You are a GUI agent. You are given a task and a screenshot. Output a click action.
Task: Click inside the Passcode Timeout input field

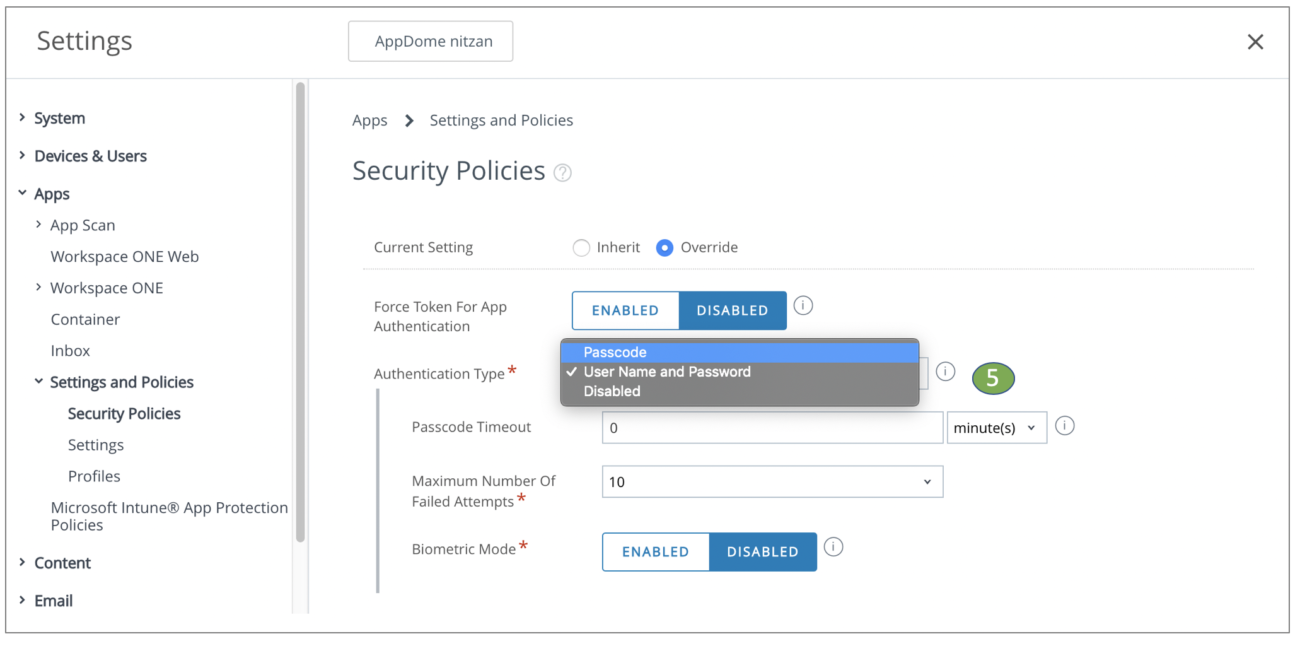(771, 427)
